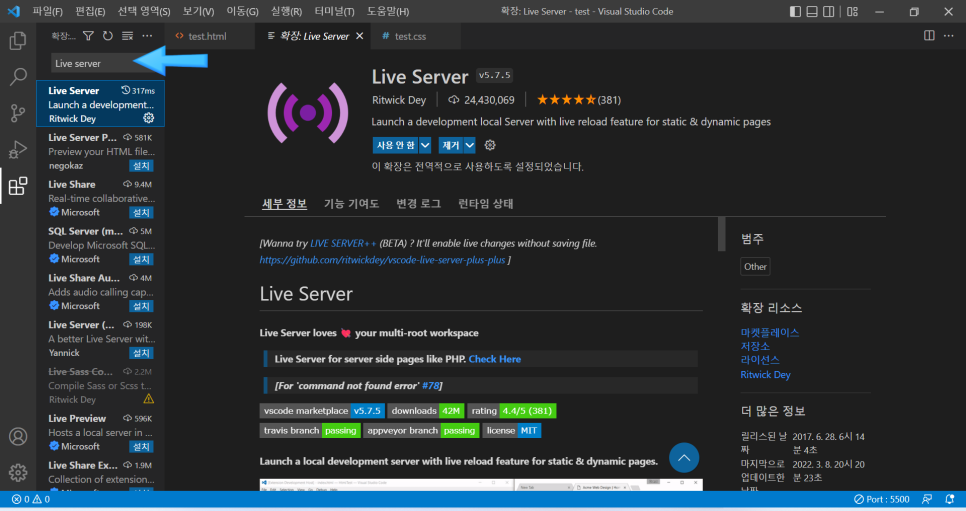Image resolution: width=966 pixels, height=511 pixels.
Task: Open the Manage gear in activity bar
Action: pyautogui.click(x=18, y=472)
